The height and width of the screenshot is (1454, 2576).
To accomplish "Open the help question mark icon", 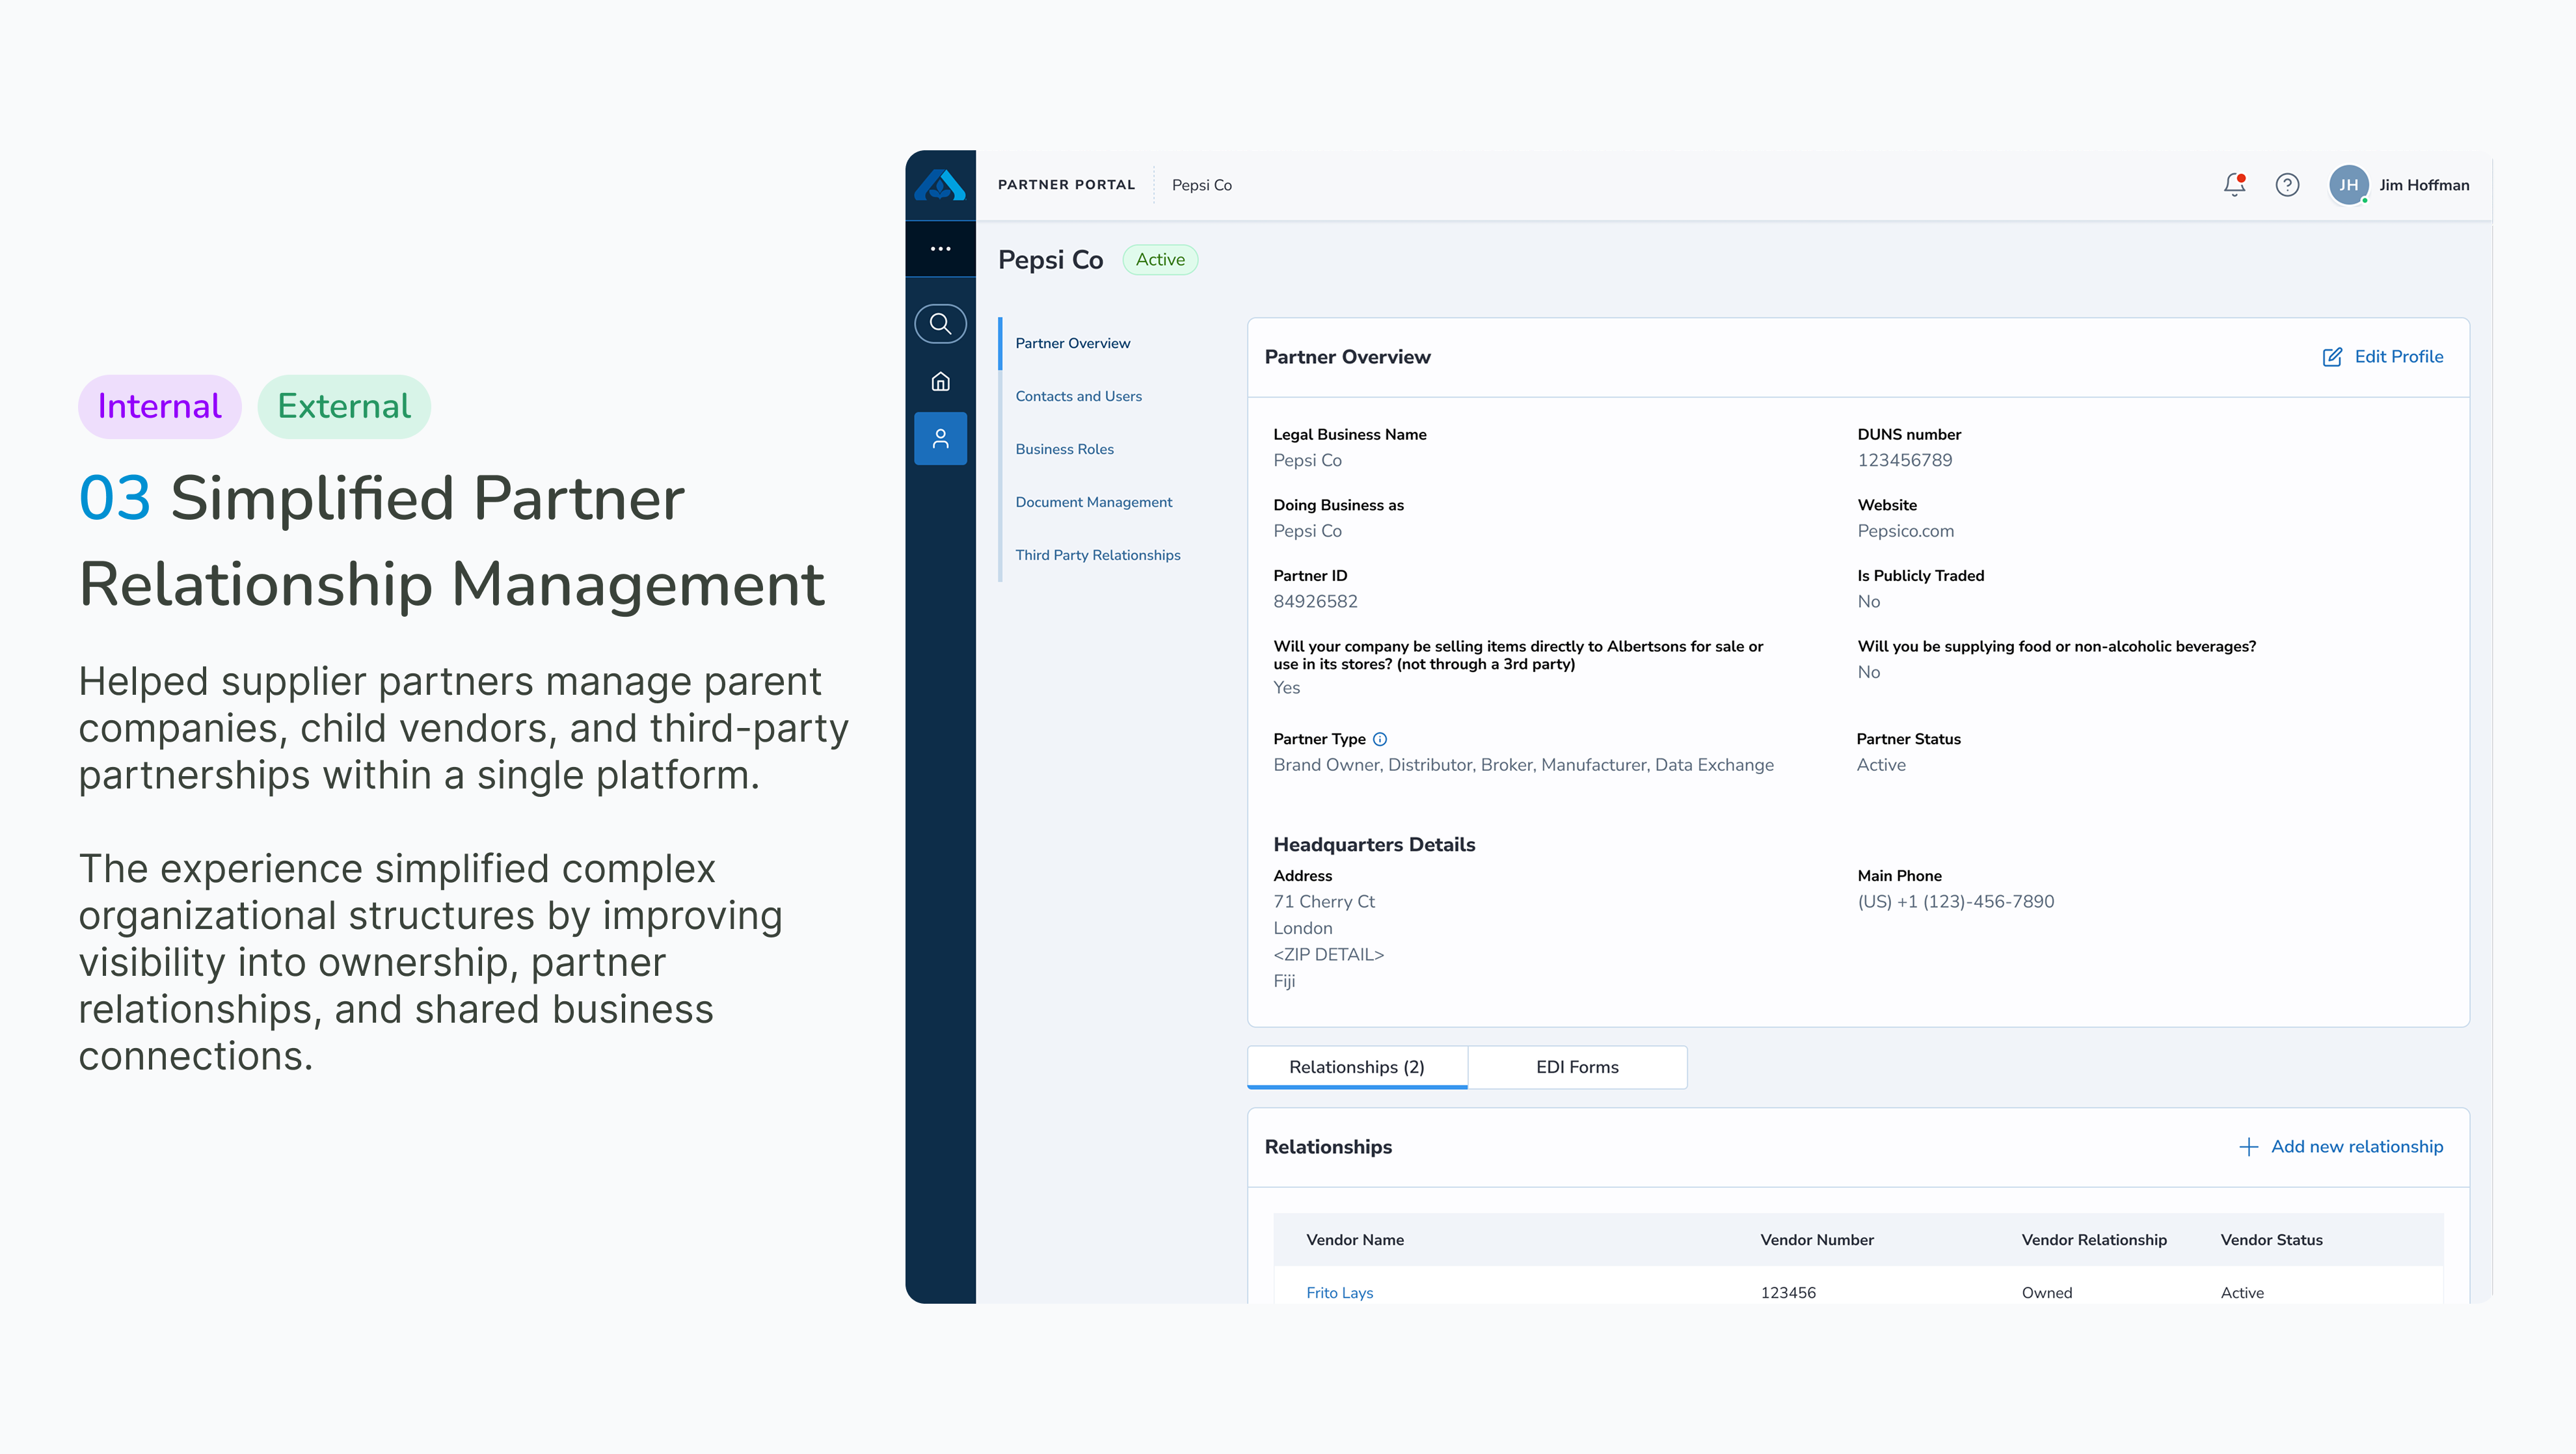I will (2287, 185).
